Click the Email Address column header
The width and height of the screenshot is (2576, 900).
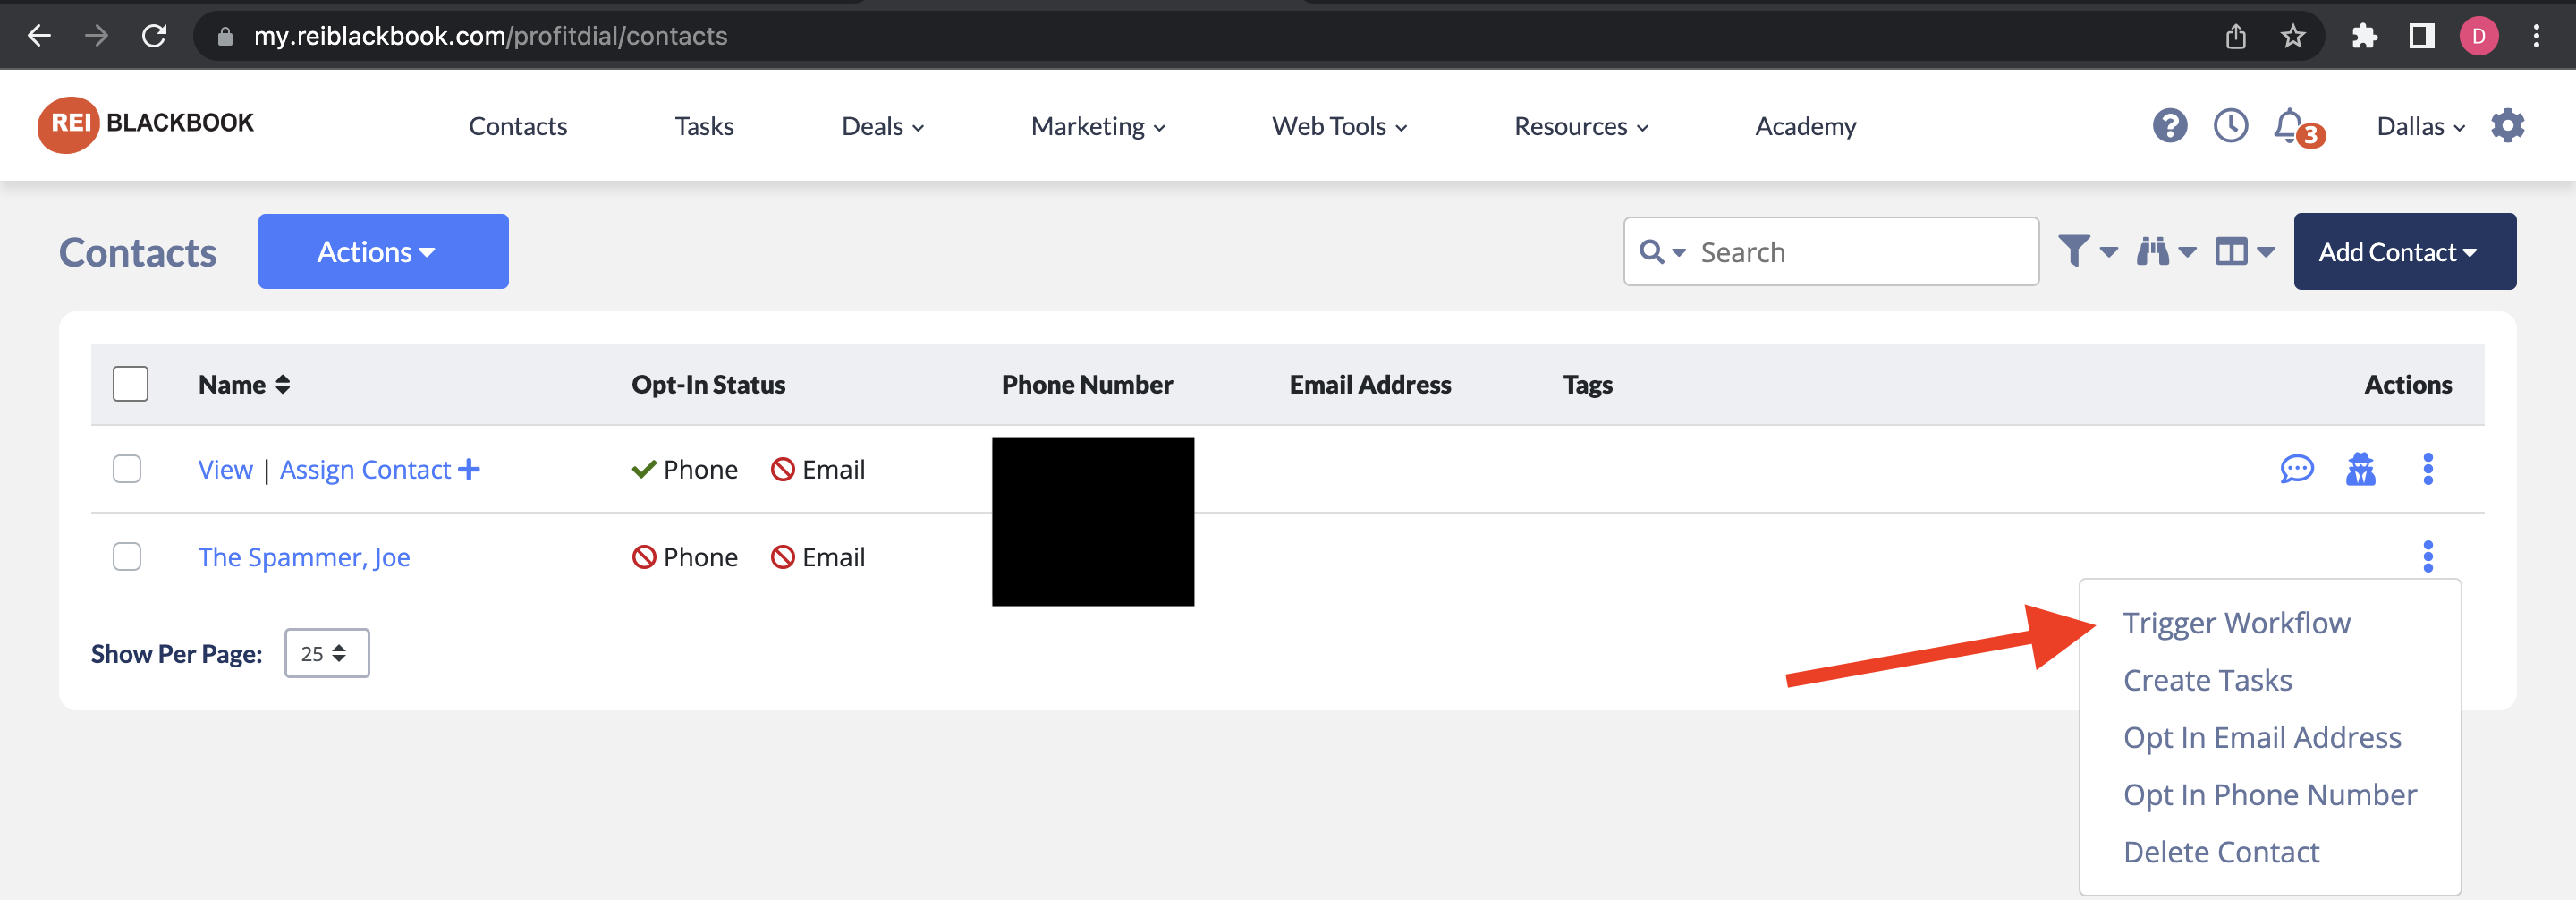[x=1370, y=384]
